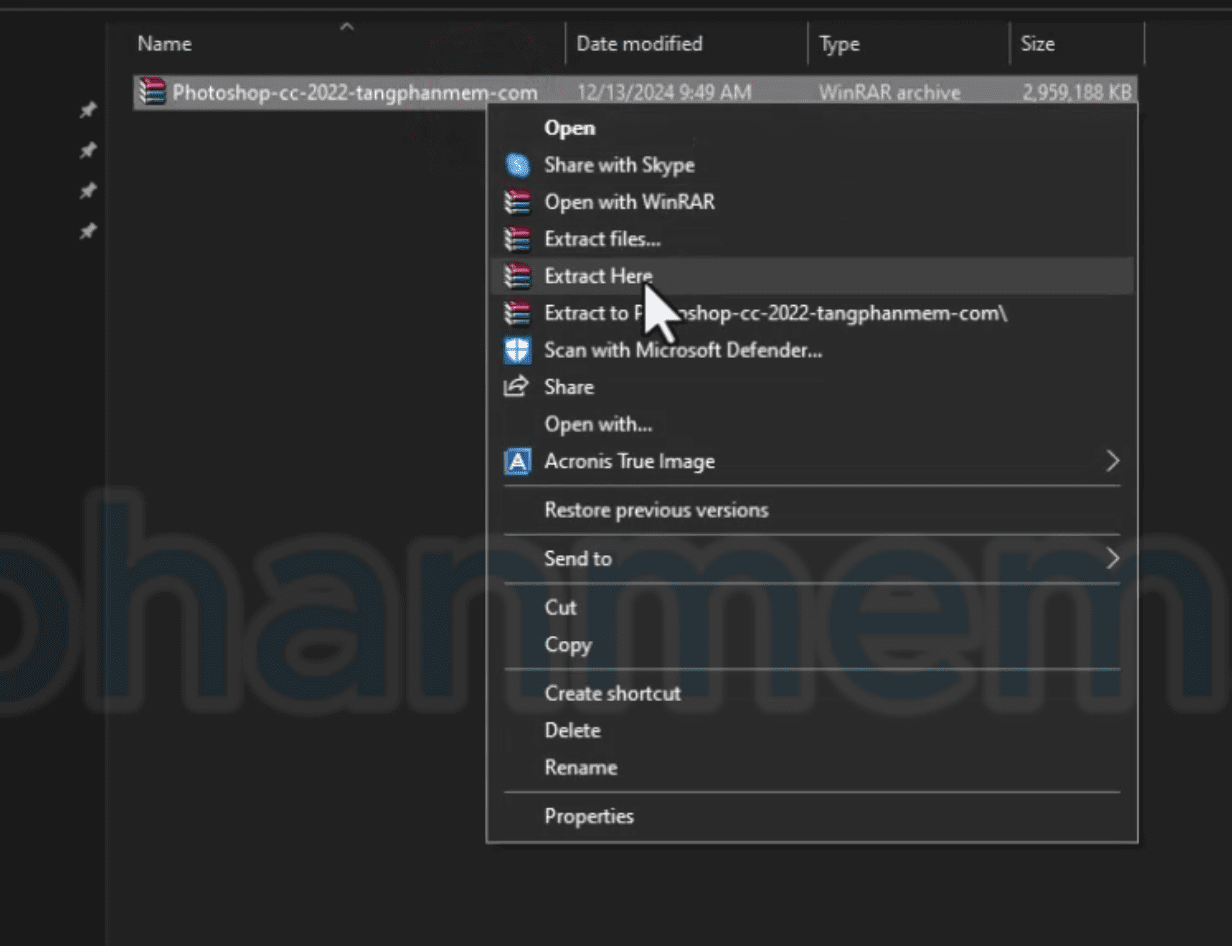Click the WinRAR icon next to Extract files...

coord(516,239)
